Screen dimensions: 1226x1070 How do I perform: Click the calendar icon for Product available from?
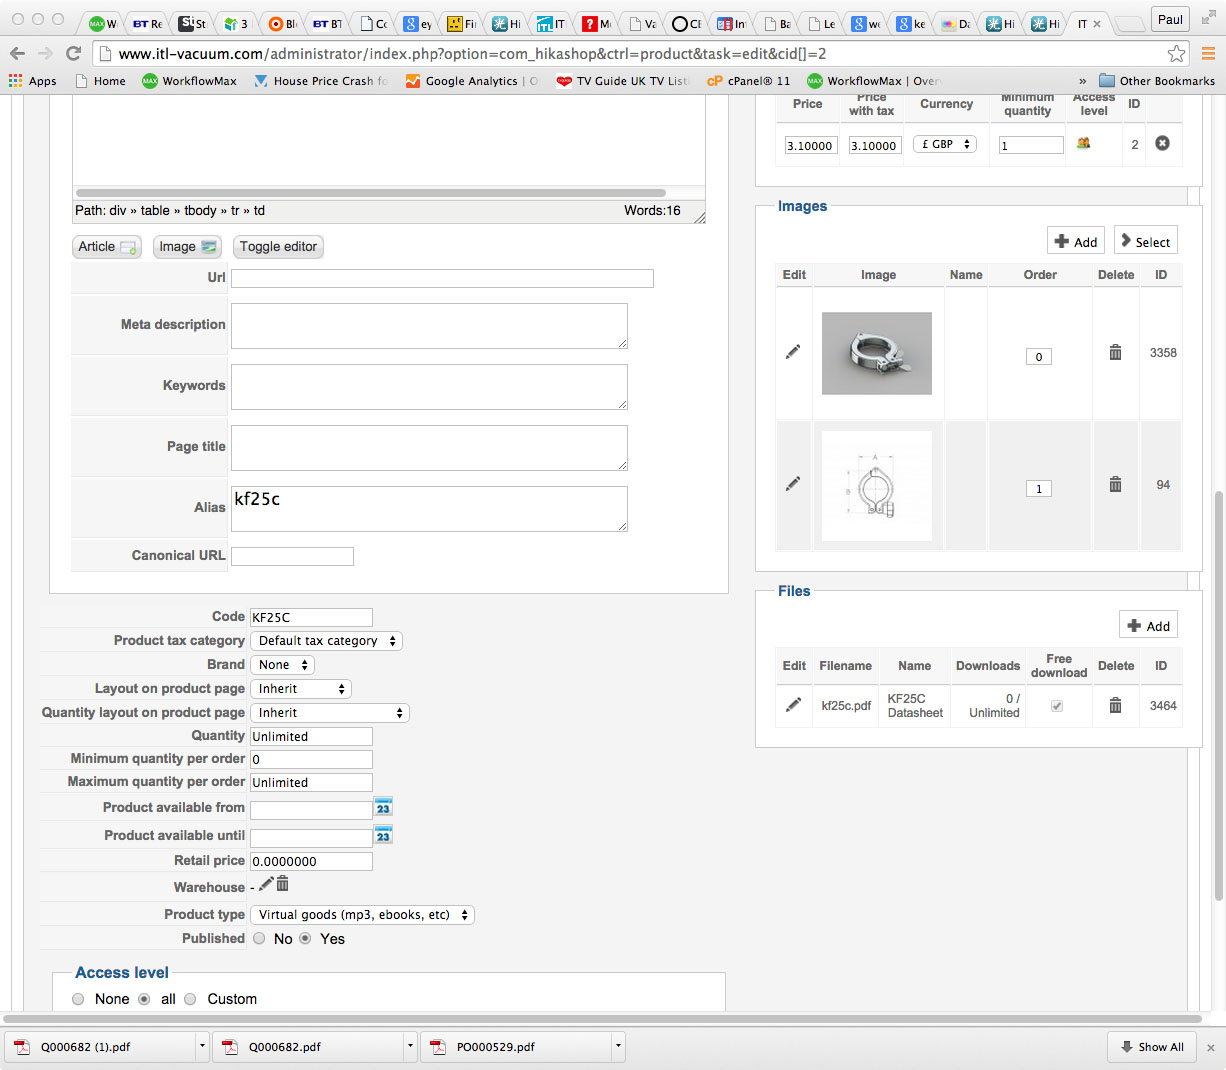tap(383, 807)
